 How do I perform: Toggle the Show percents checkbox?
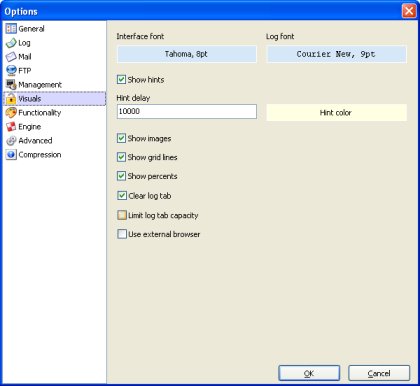[x=121, y=176]
